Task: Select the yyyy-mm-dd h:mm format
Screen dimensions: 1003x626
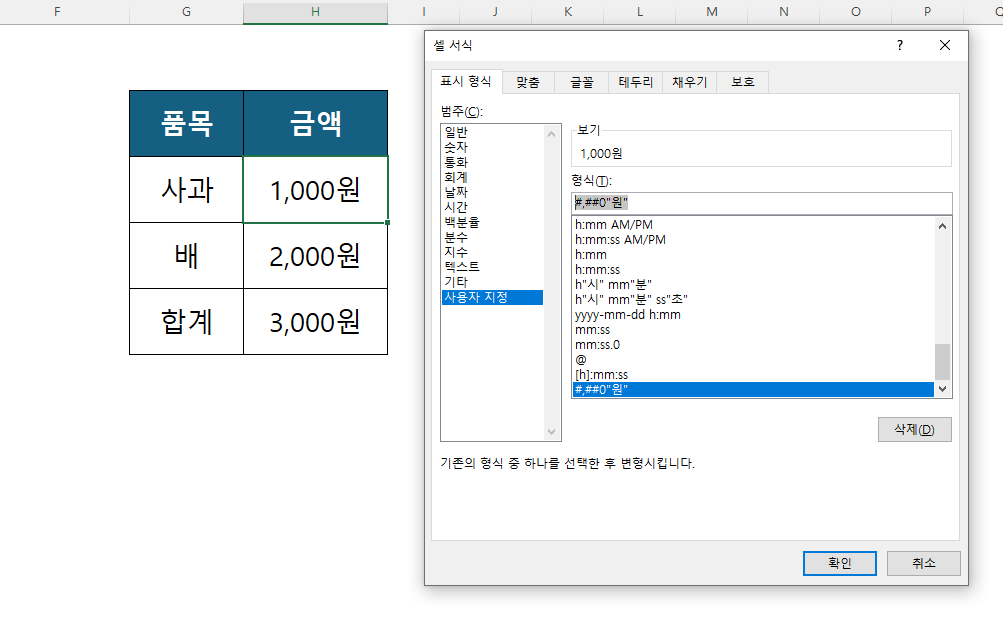Action: coord(628,314)
